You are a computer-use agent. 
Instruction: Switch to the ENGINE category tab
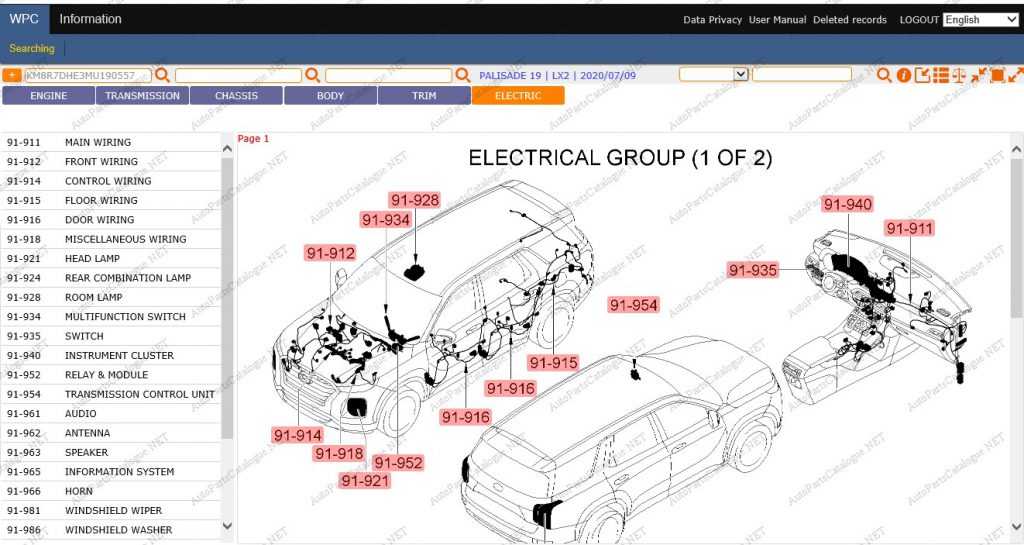pyautogui.click(x=48, y=96)
